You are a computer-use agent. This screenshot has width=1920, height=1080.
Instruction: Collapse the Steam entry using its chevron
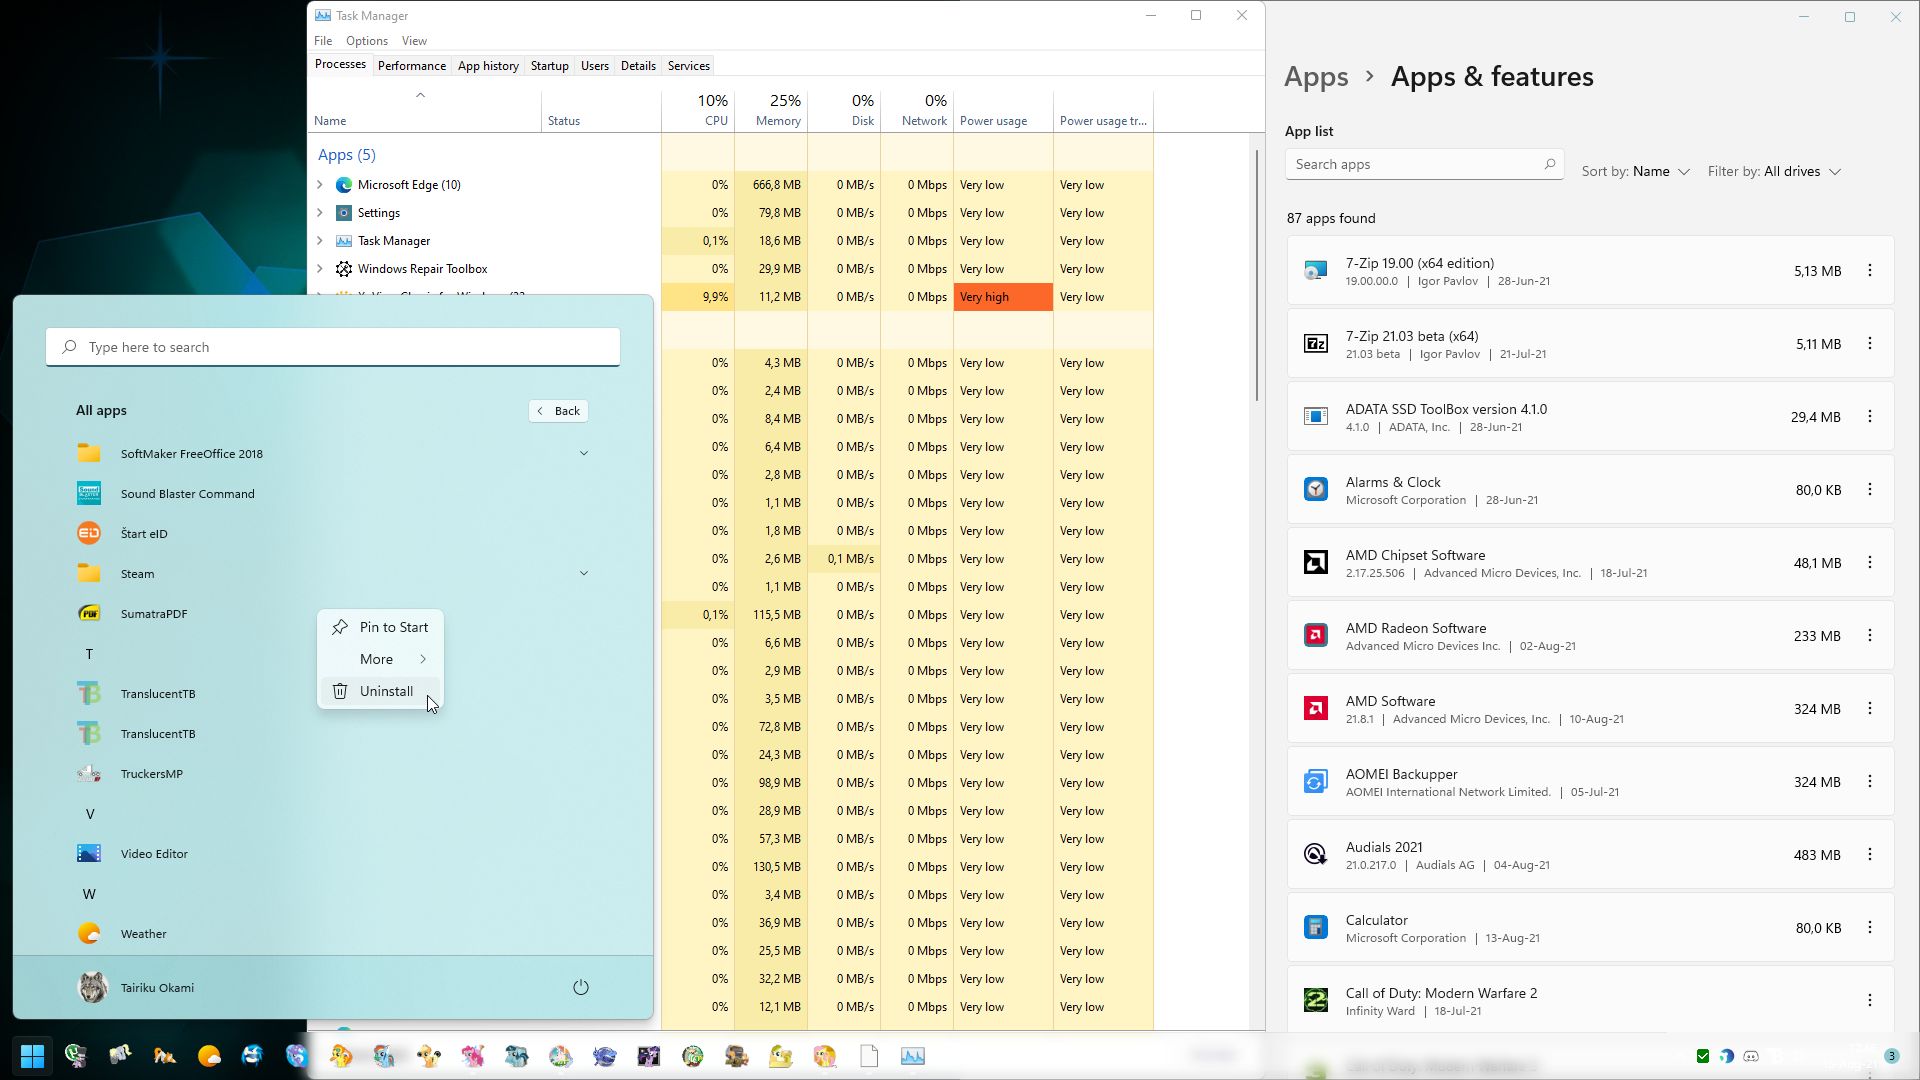coord(584,573)
